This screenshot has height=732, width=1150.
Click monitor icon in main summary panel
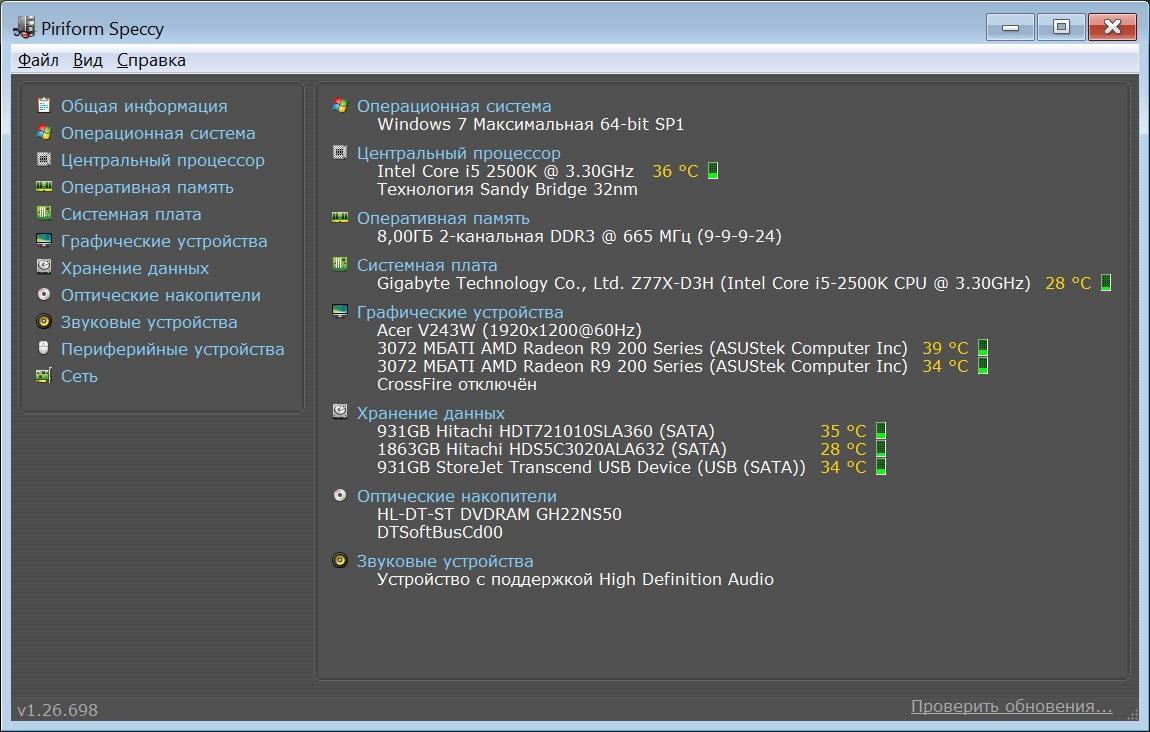tap(340, 311)
